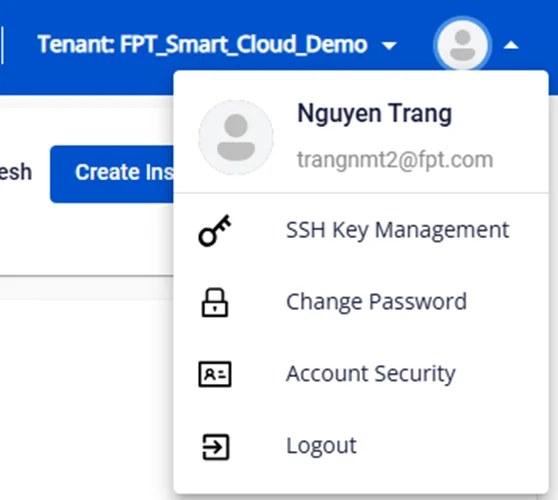The width and height of the screenshot is (558, 500).
Task: Click the Logout label text
Action: click(321, 446)
